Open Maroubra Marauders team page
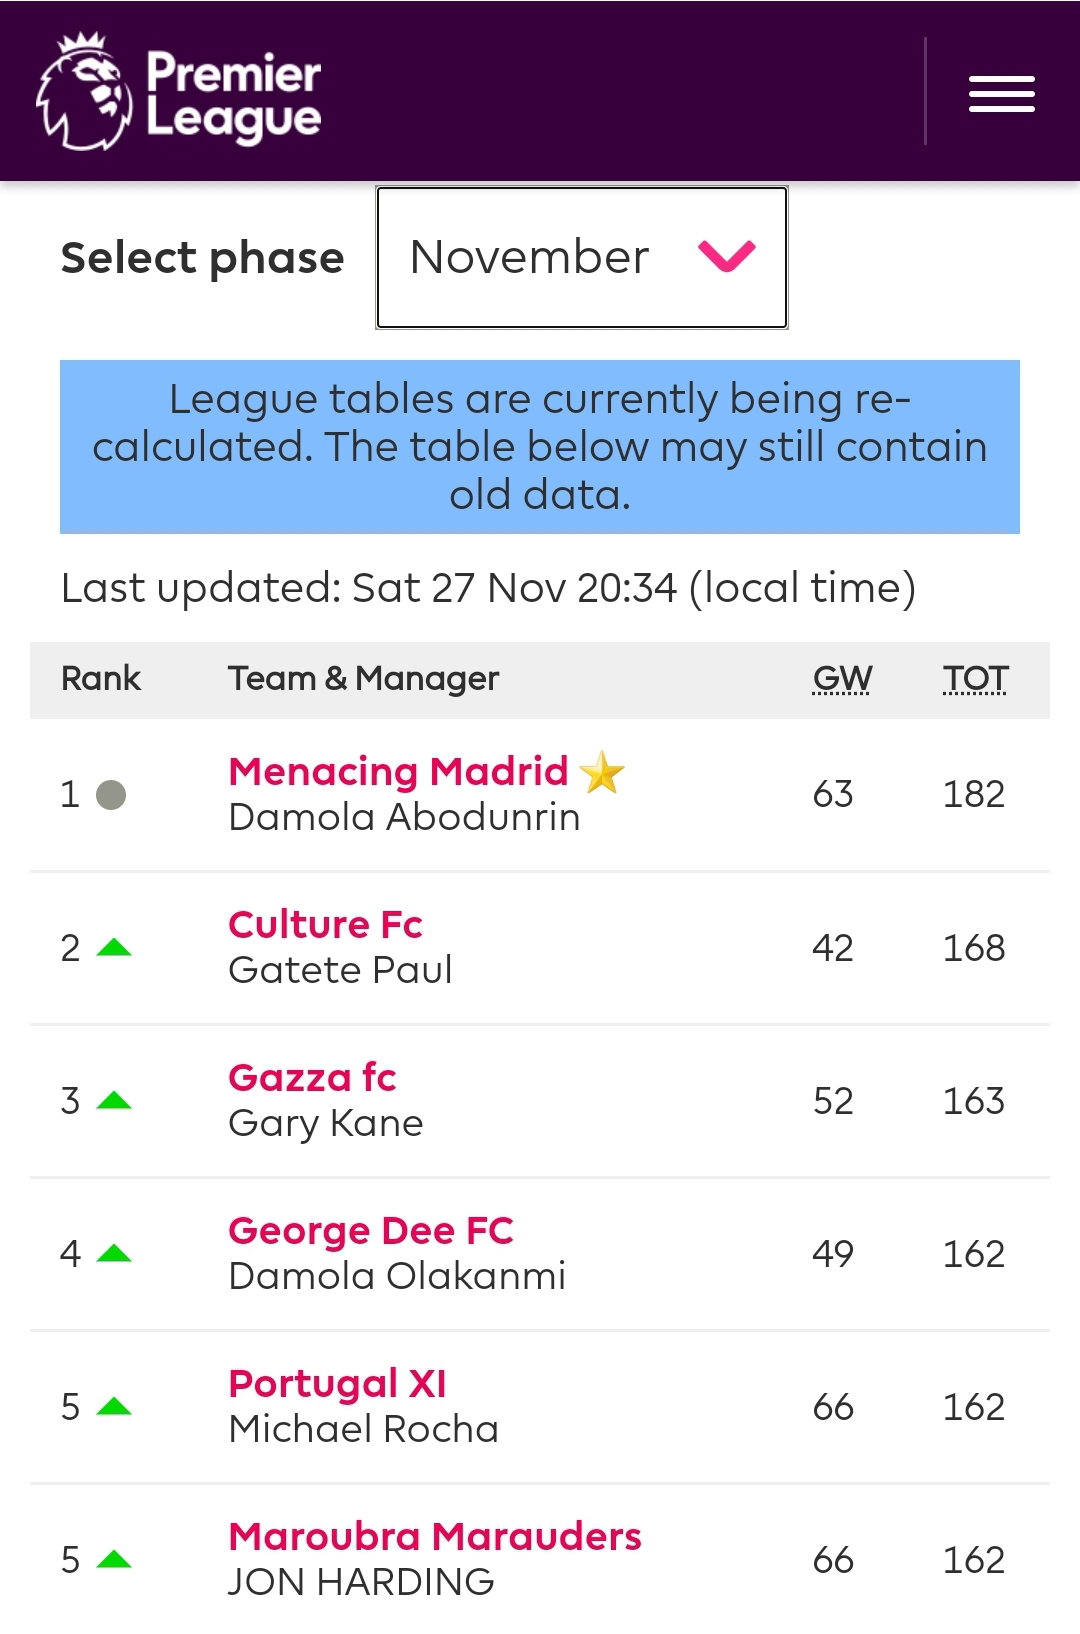 [x=435, y=1536]
